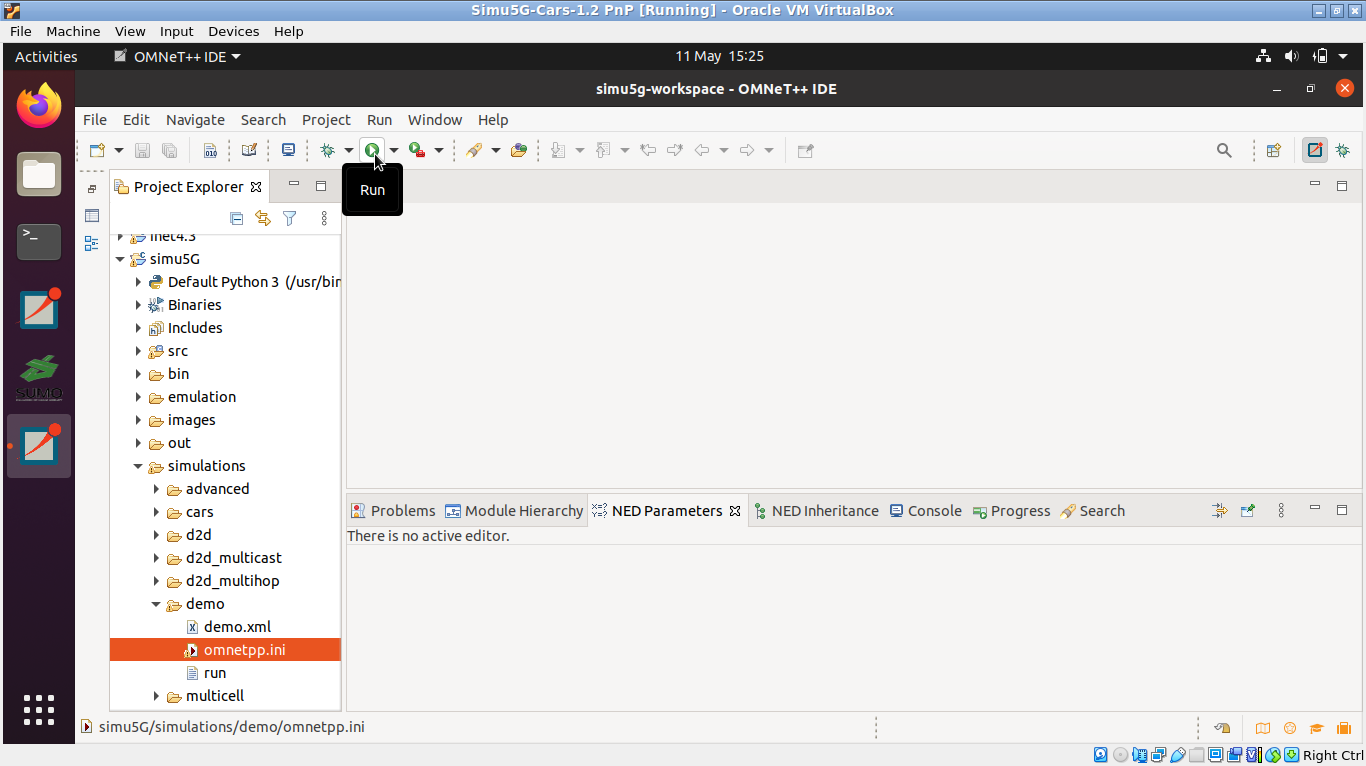
Task: Switch to the Progress tab
Action: click(1011, 511)
